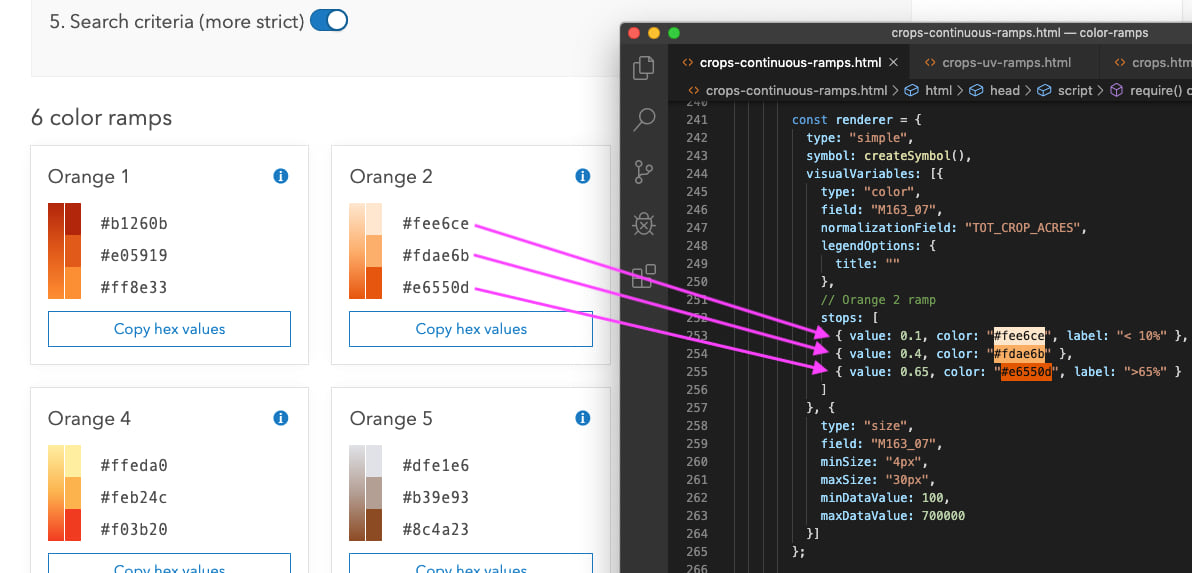This screenshot has width=1192, height=573.
Task: Click line number 244 in editor gutter
Action: (696, 173)
